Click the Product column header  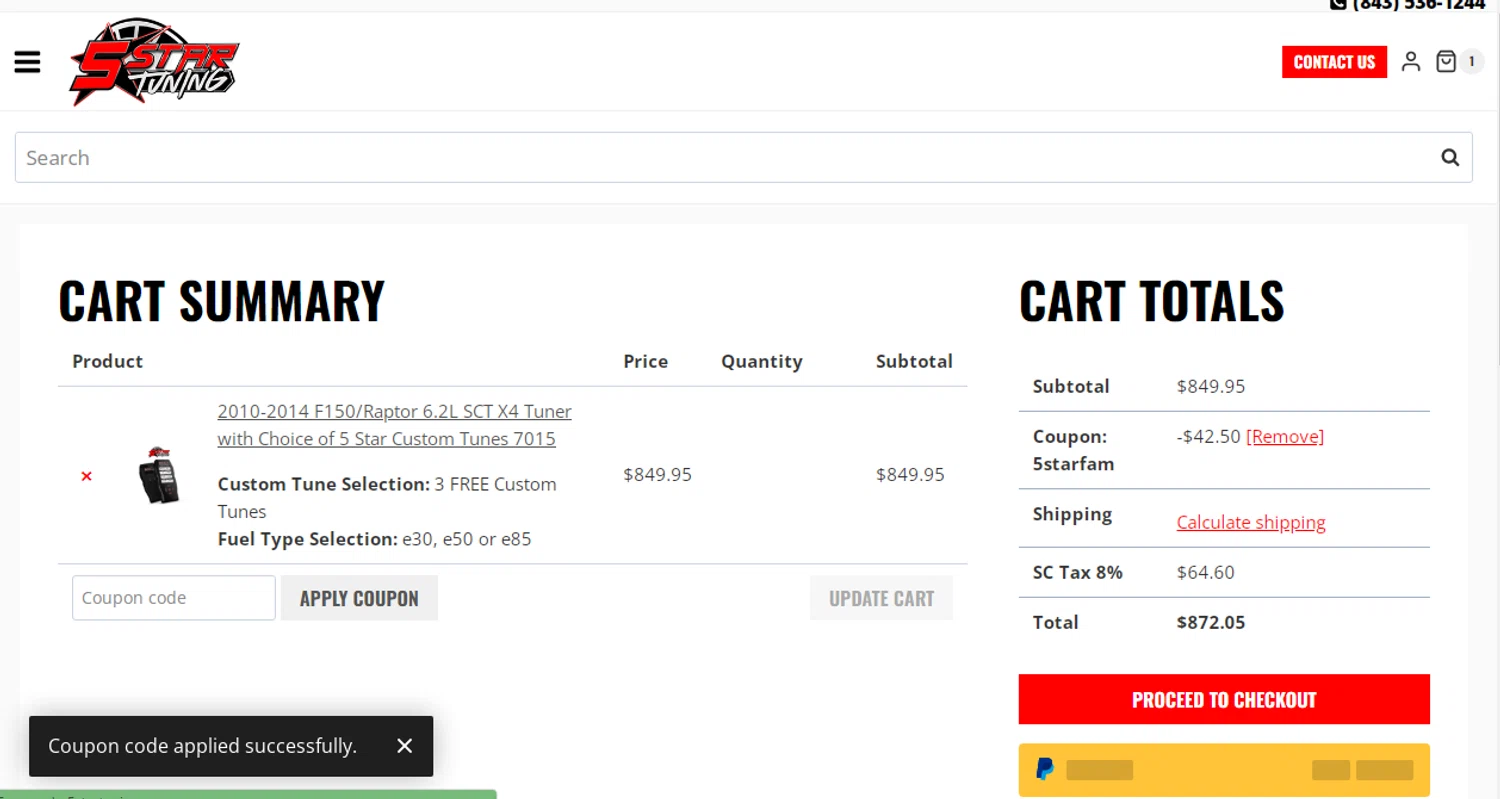[108, 361]
